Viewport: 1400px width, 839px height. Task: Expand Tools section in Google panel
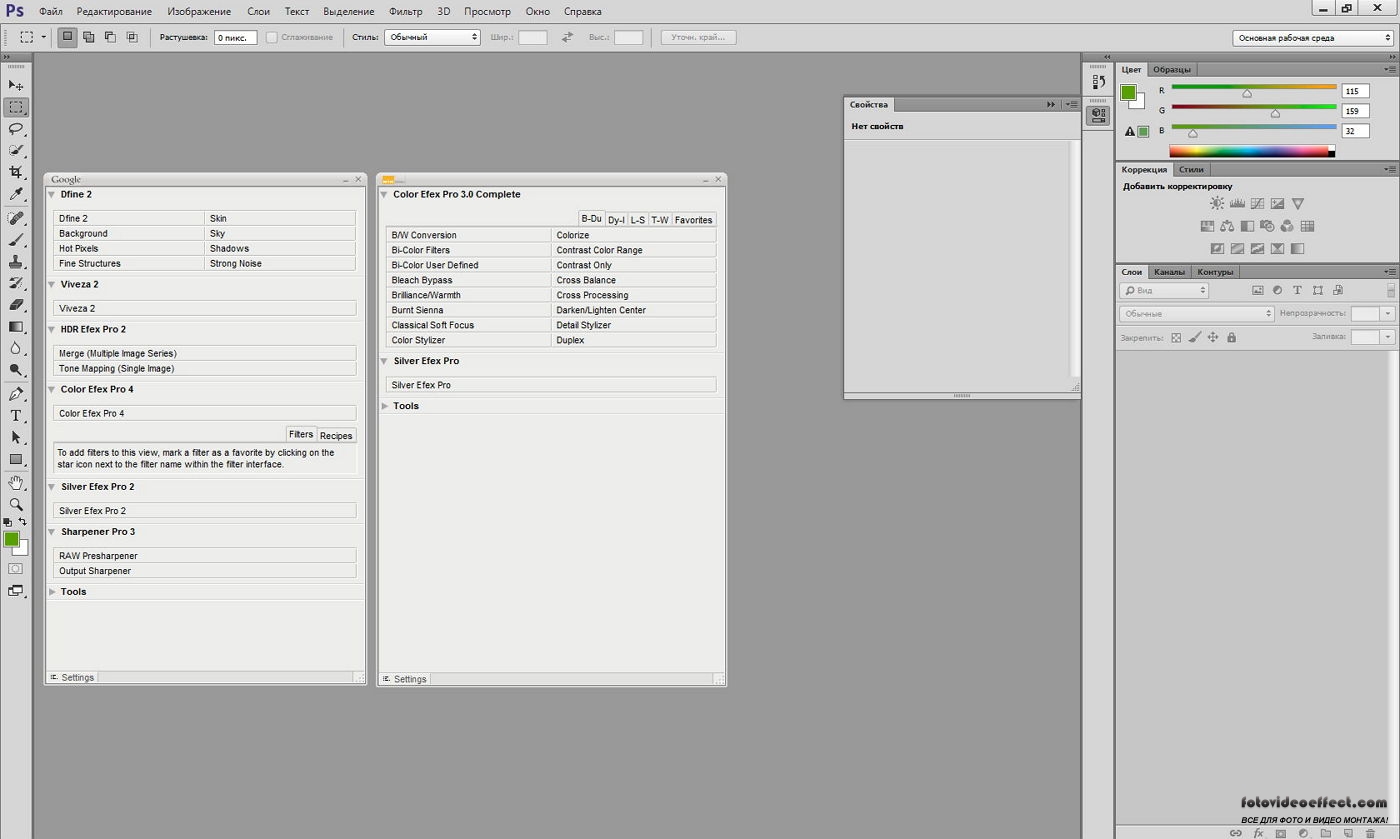[52, 592]
